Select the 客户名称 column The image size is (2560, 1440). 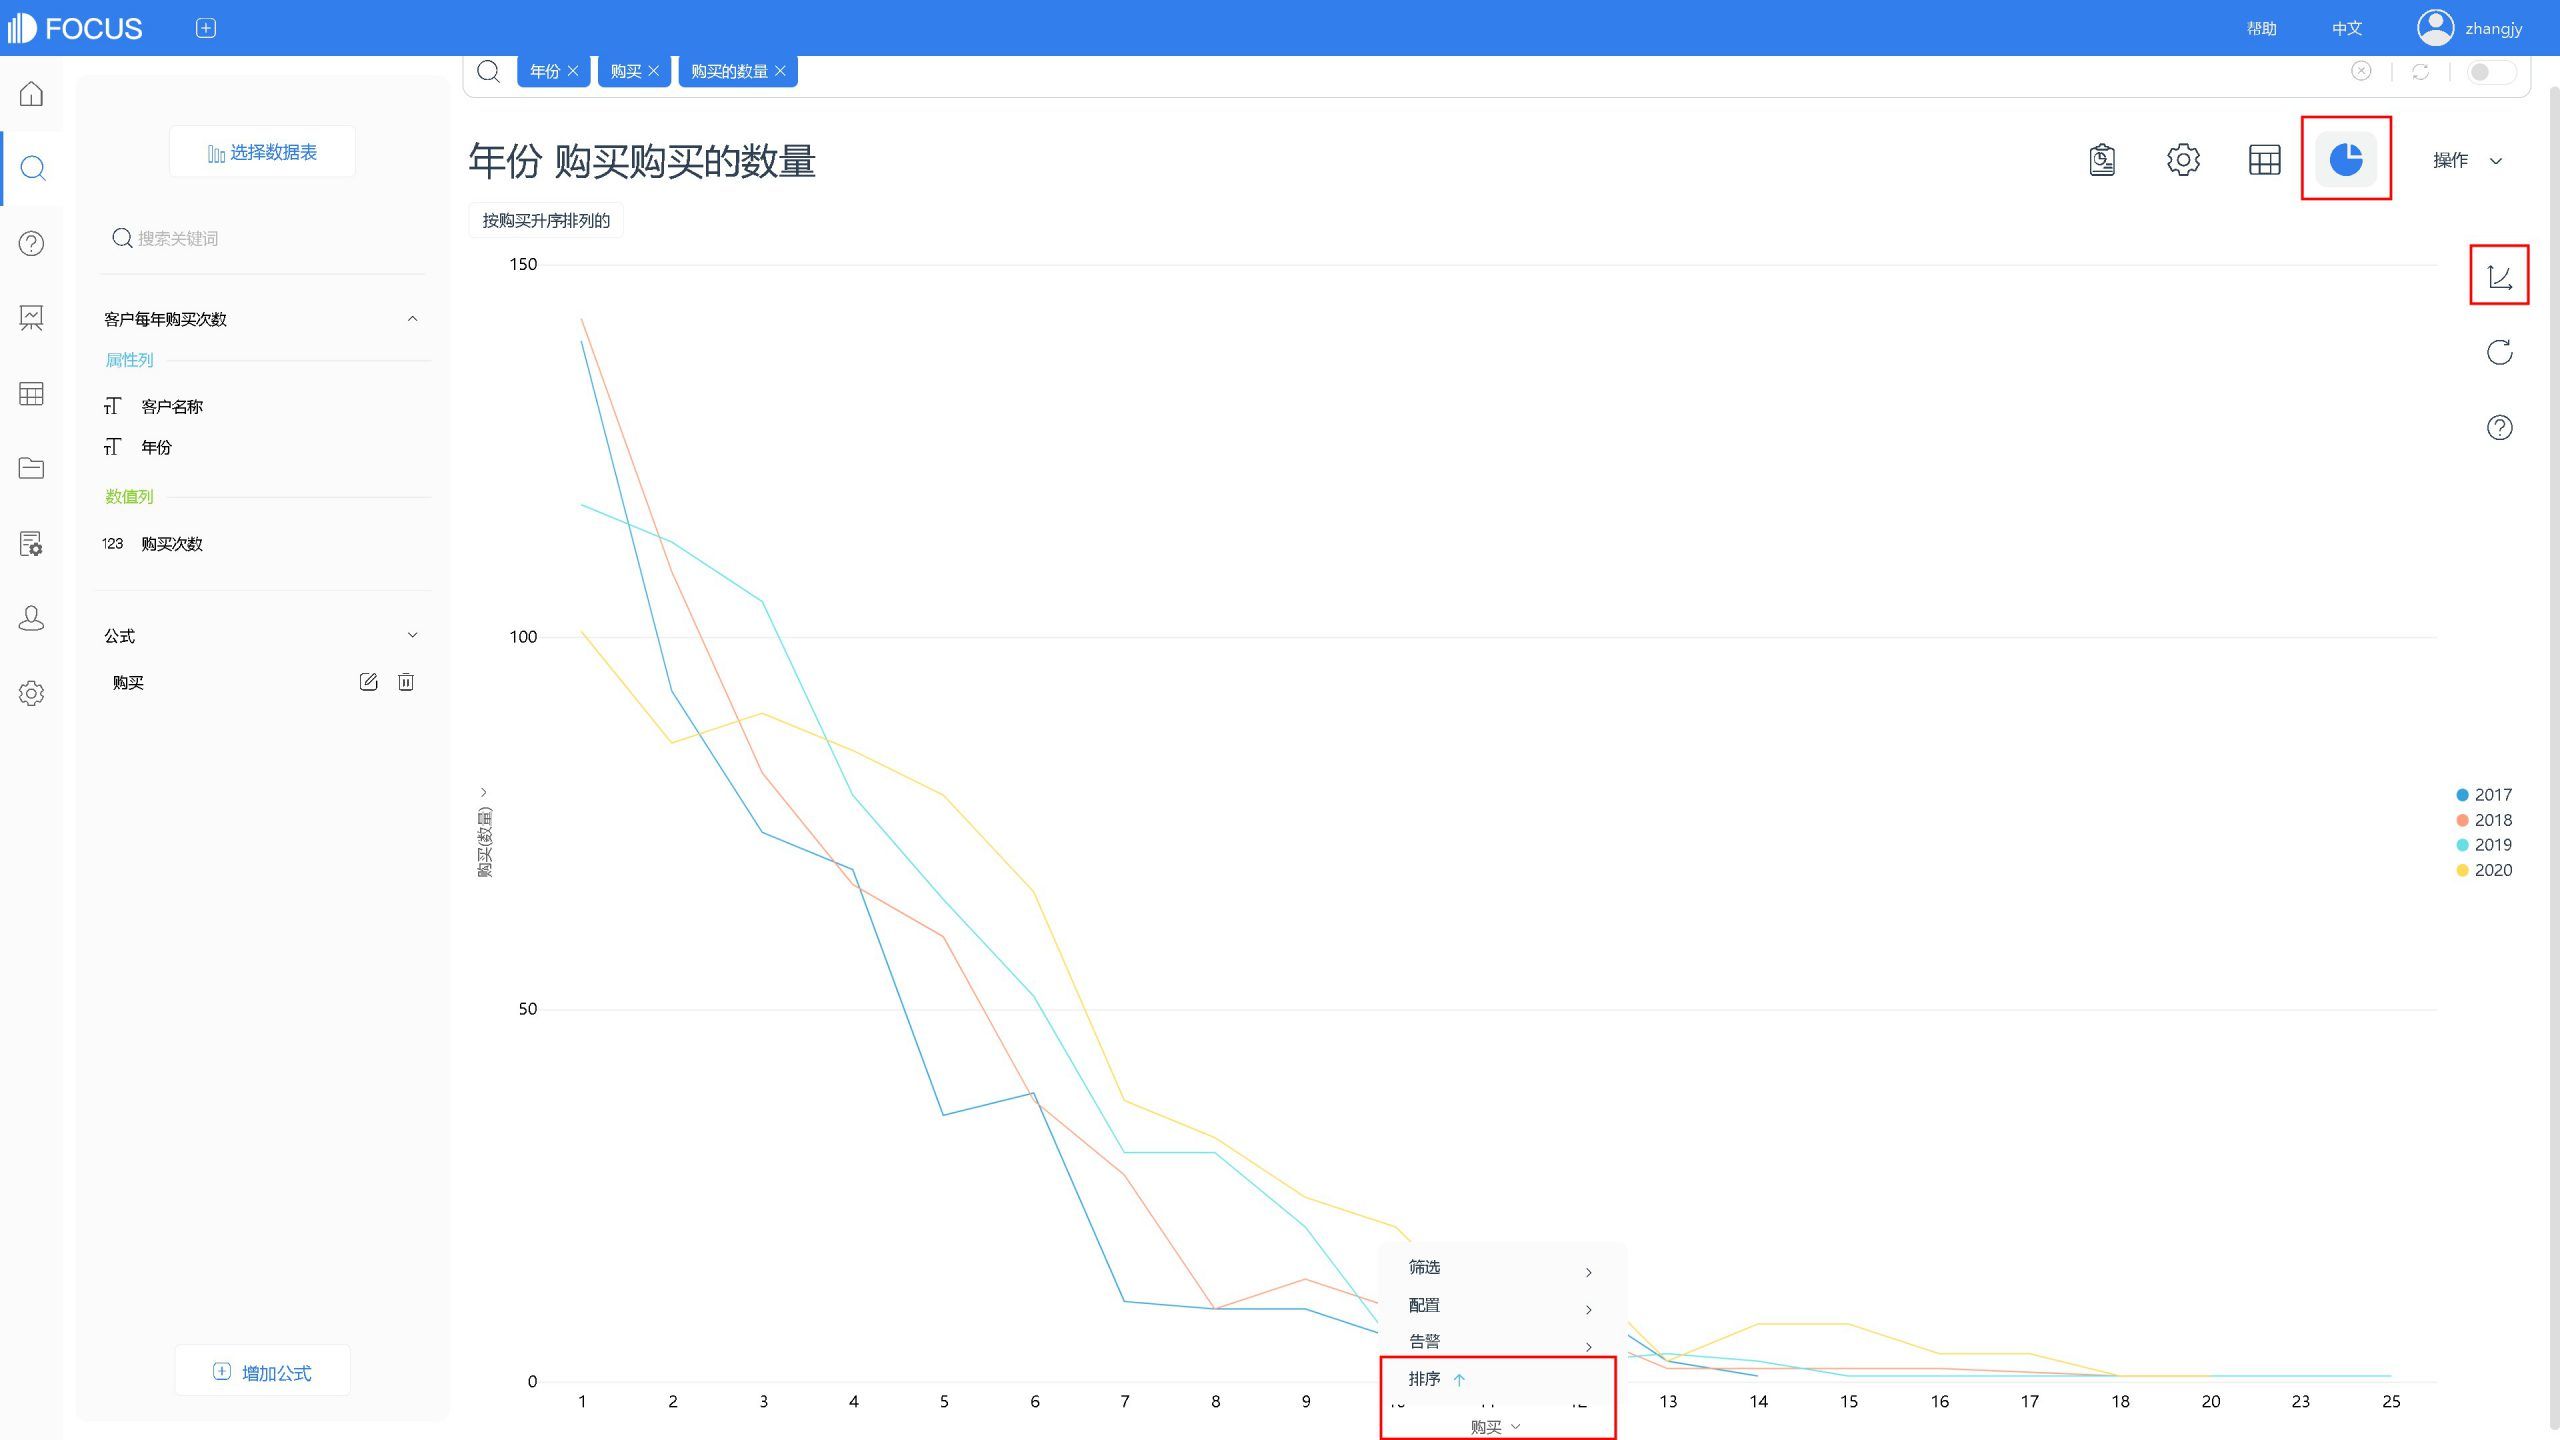[172, 406]
